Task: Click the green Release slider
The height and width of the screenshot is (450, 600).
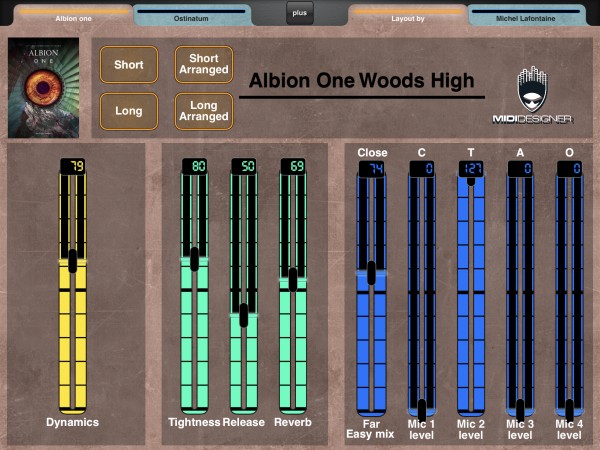Action: 244,292
